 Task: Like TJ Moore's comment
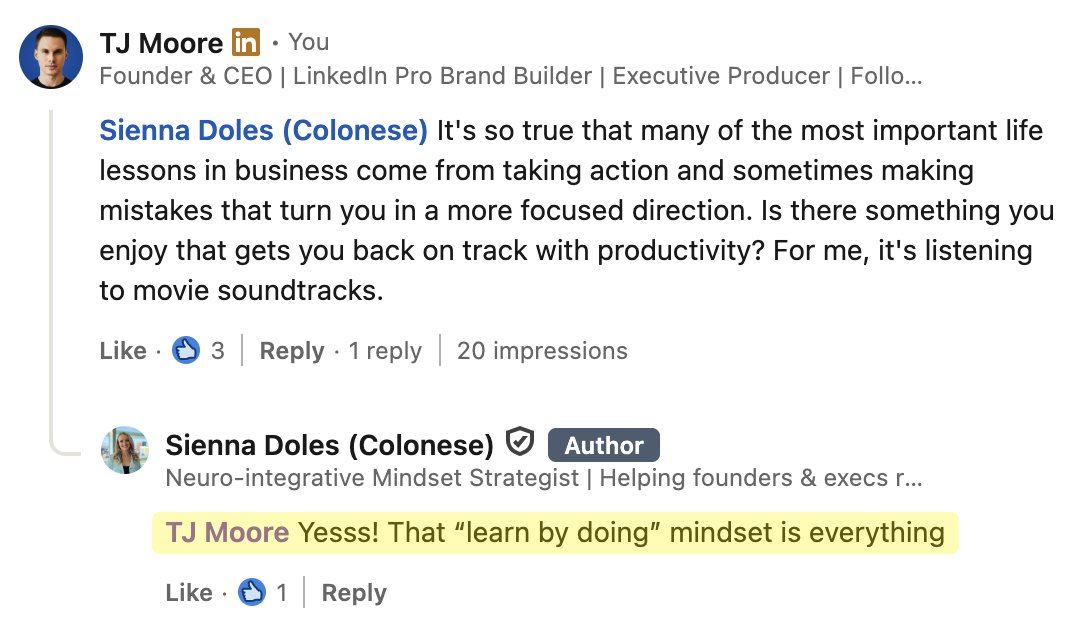point(123,351)
